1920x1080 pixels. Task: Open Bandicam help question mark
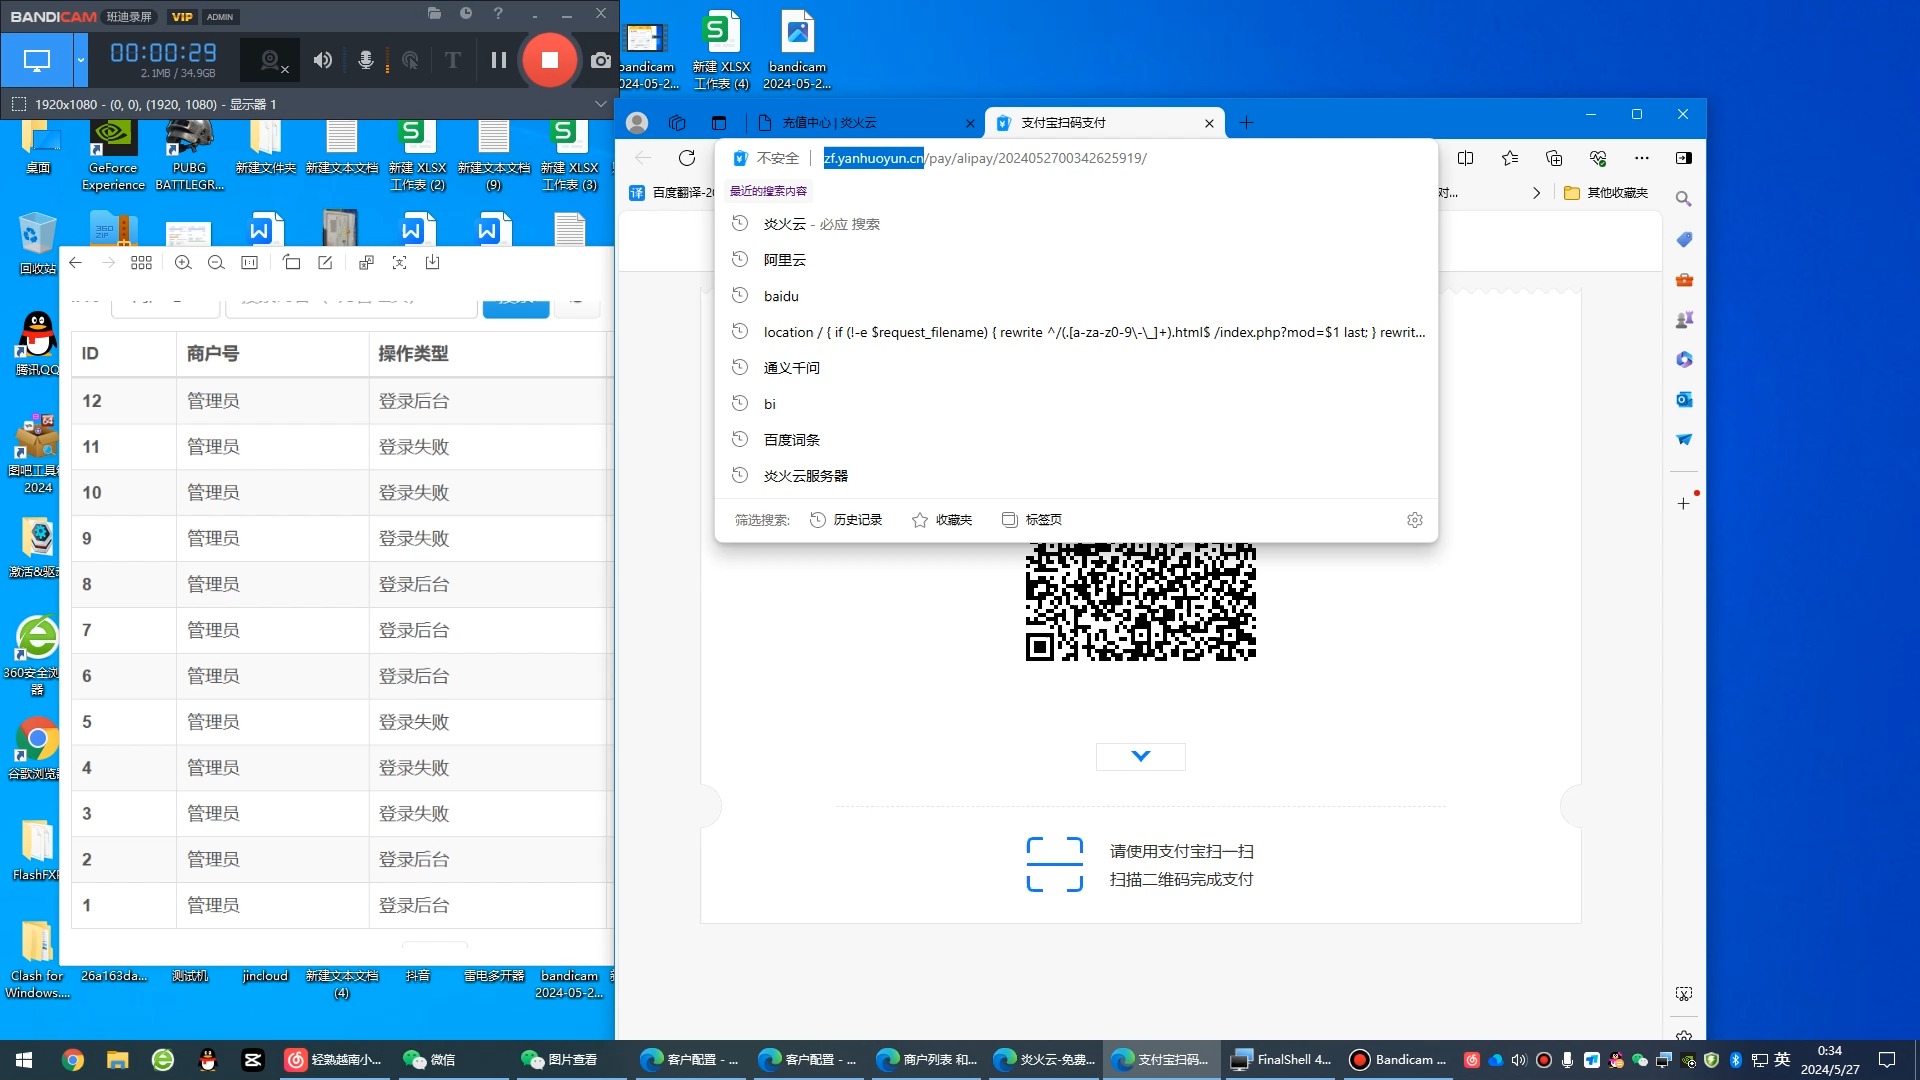[x=498, y=14]
